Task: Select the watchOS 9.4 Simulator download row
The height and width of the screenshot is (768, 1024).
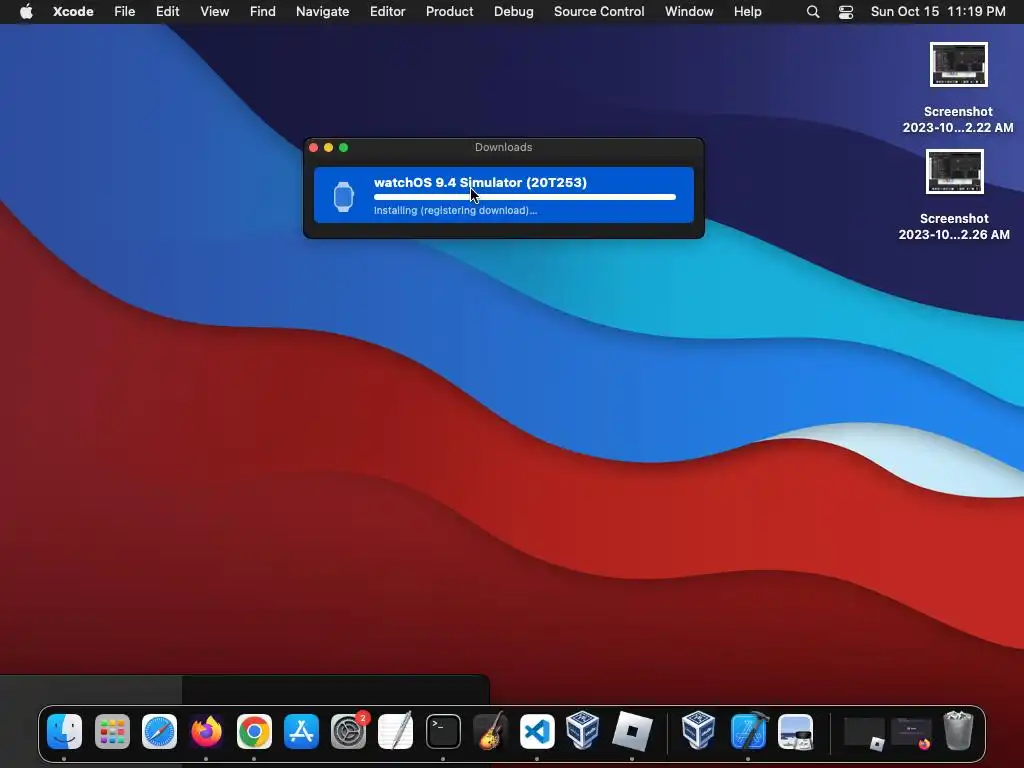Action: (504, 195)
